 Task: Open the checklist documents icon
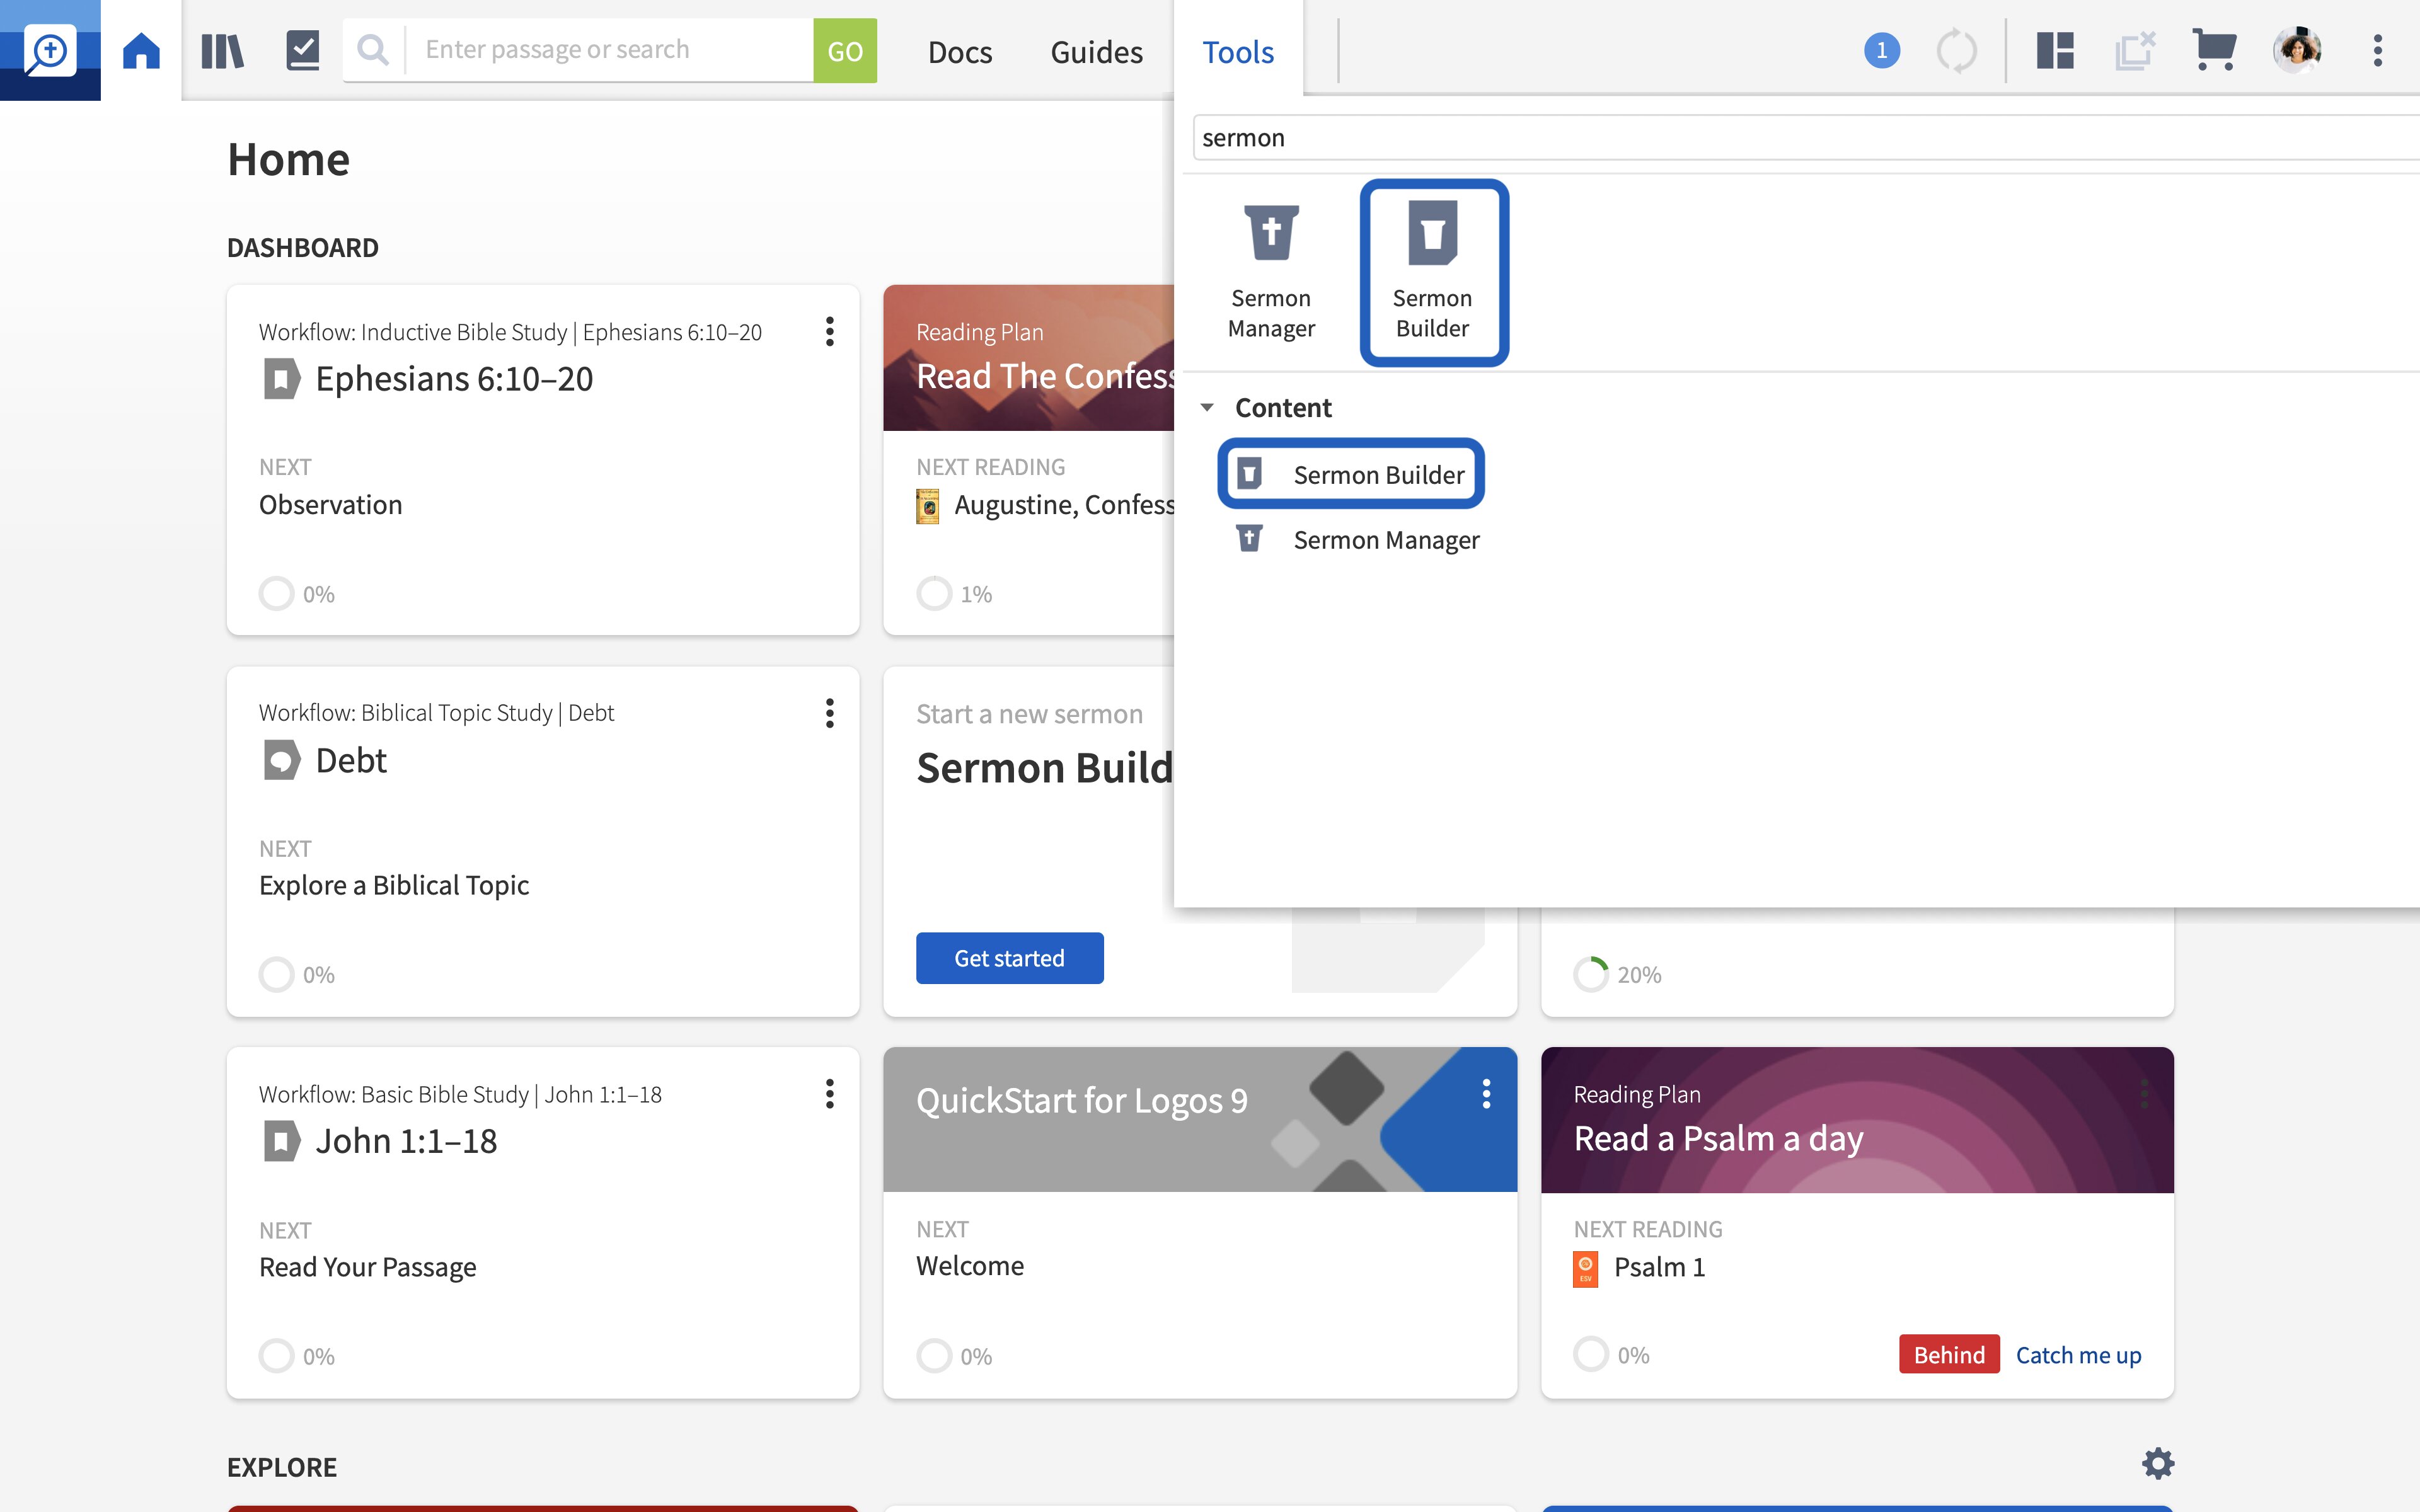(x=302, y=50)
